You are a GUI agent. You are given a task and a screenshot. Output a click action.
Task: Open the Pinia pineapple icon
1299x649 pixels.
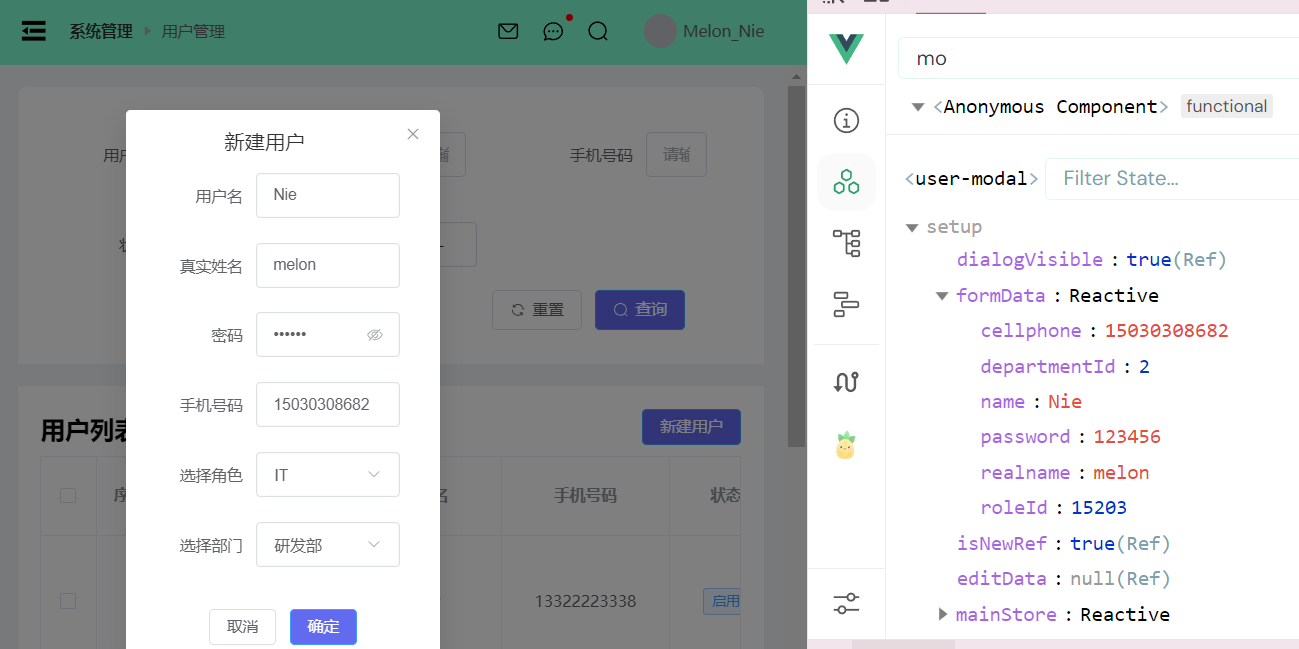(846, 445)
